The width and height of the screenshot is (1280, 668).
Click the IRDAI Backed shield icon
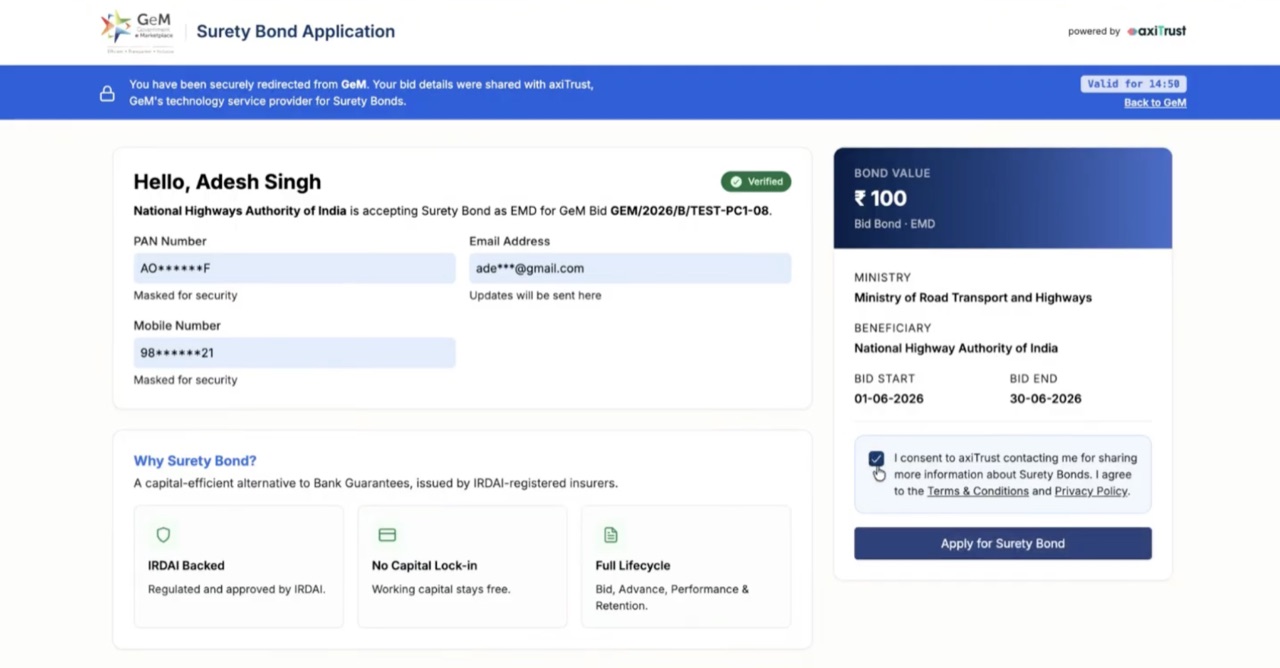click(163, 535)
